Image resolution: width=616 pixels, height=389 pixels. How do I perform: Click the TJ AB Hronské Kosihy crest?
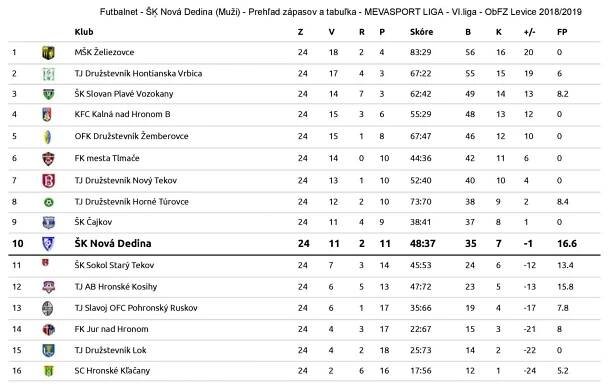point(48,287)
